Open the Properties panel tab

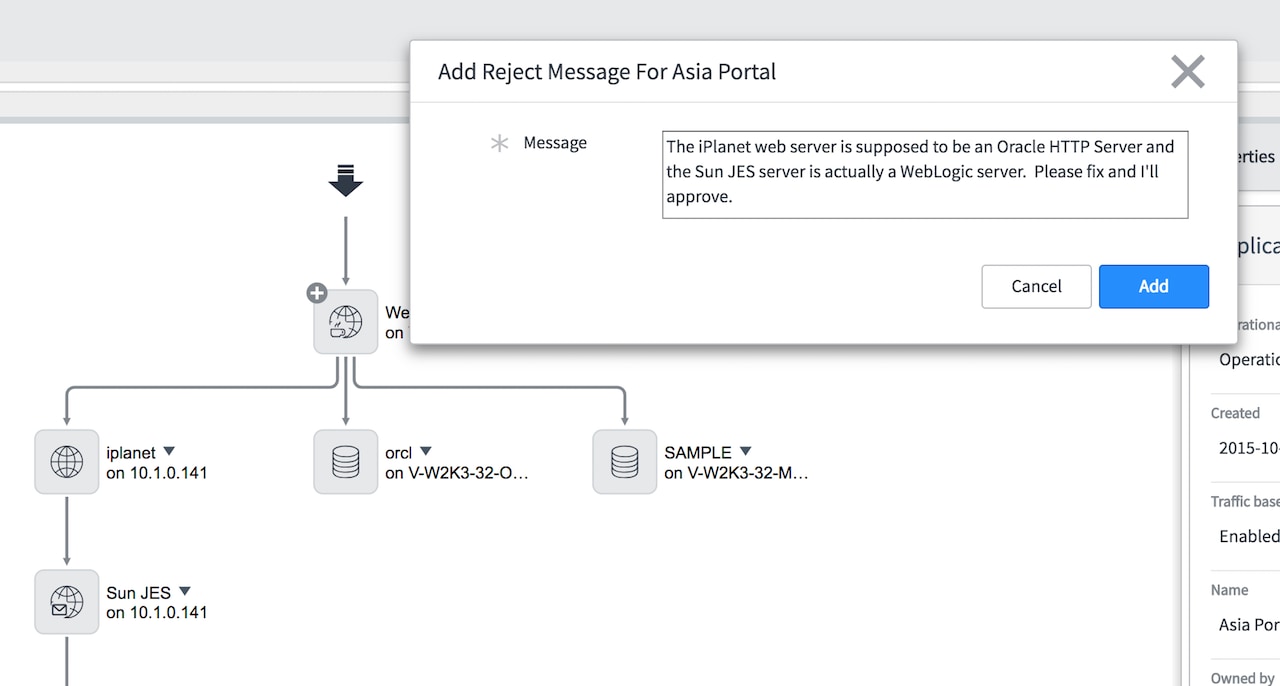click(x=1253, y=156)
